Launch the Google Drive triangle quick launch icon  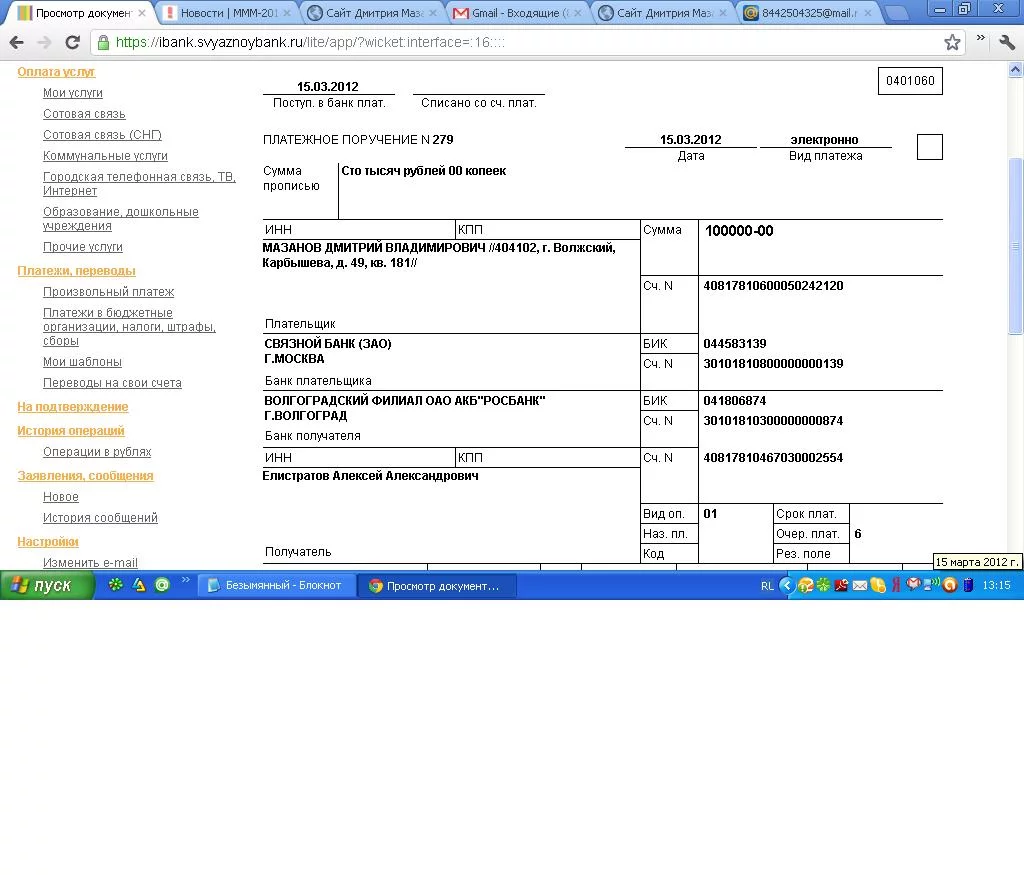point(139,585)
